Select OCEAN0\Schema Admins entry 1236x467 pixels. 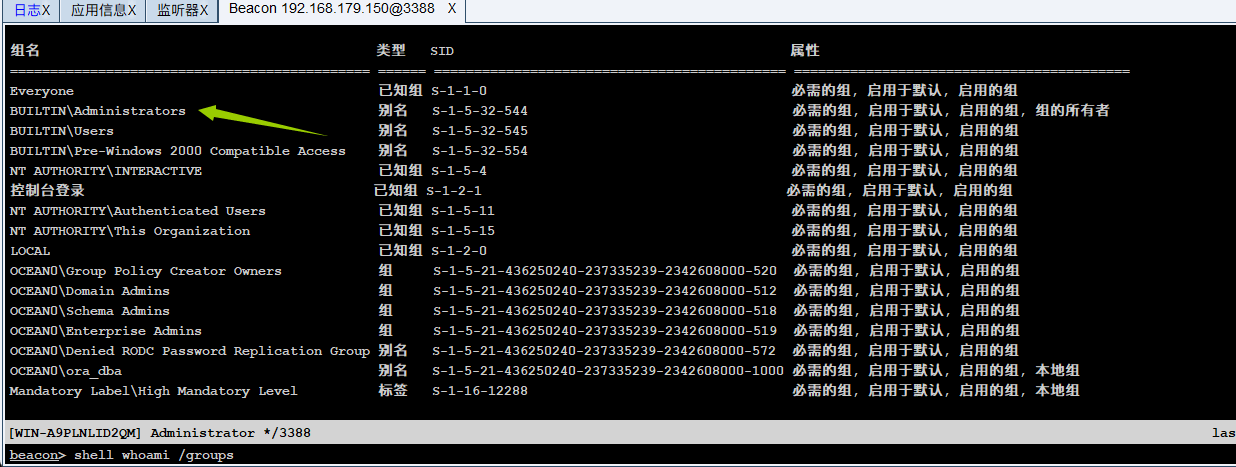click(x=90, y=311)
